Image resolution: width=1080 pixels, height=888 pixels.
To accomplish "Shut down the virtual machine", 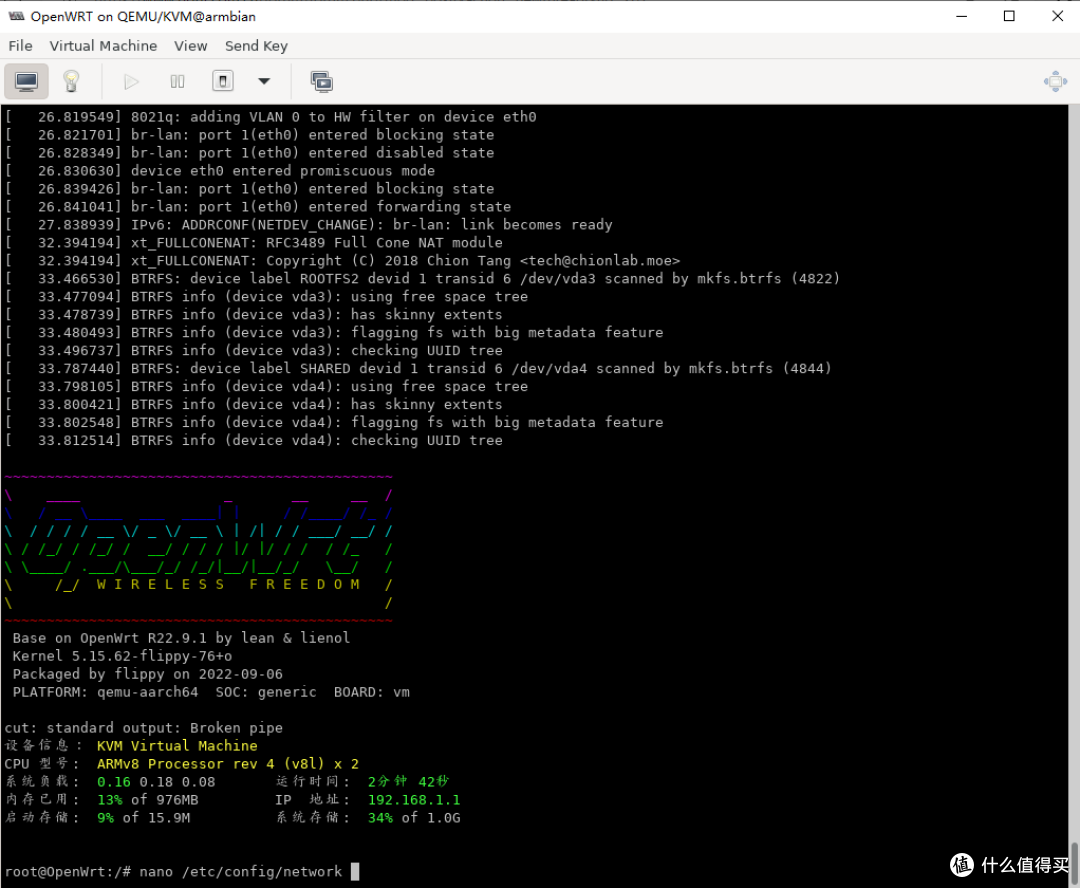I will (x=222, y=81).
